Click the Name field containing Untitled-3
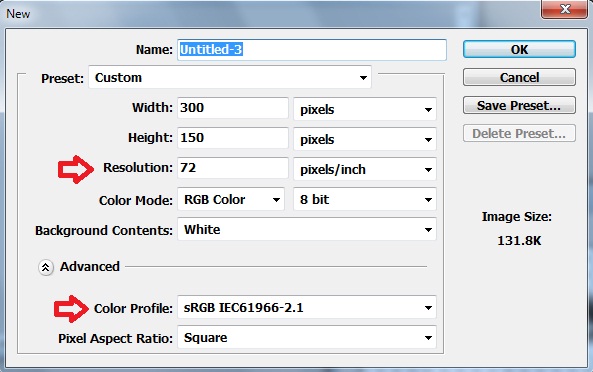 pos(312,50)
